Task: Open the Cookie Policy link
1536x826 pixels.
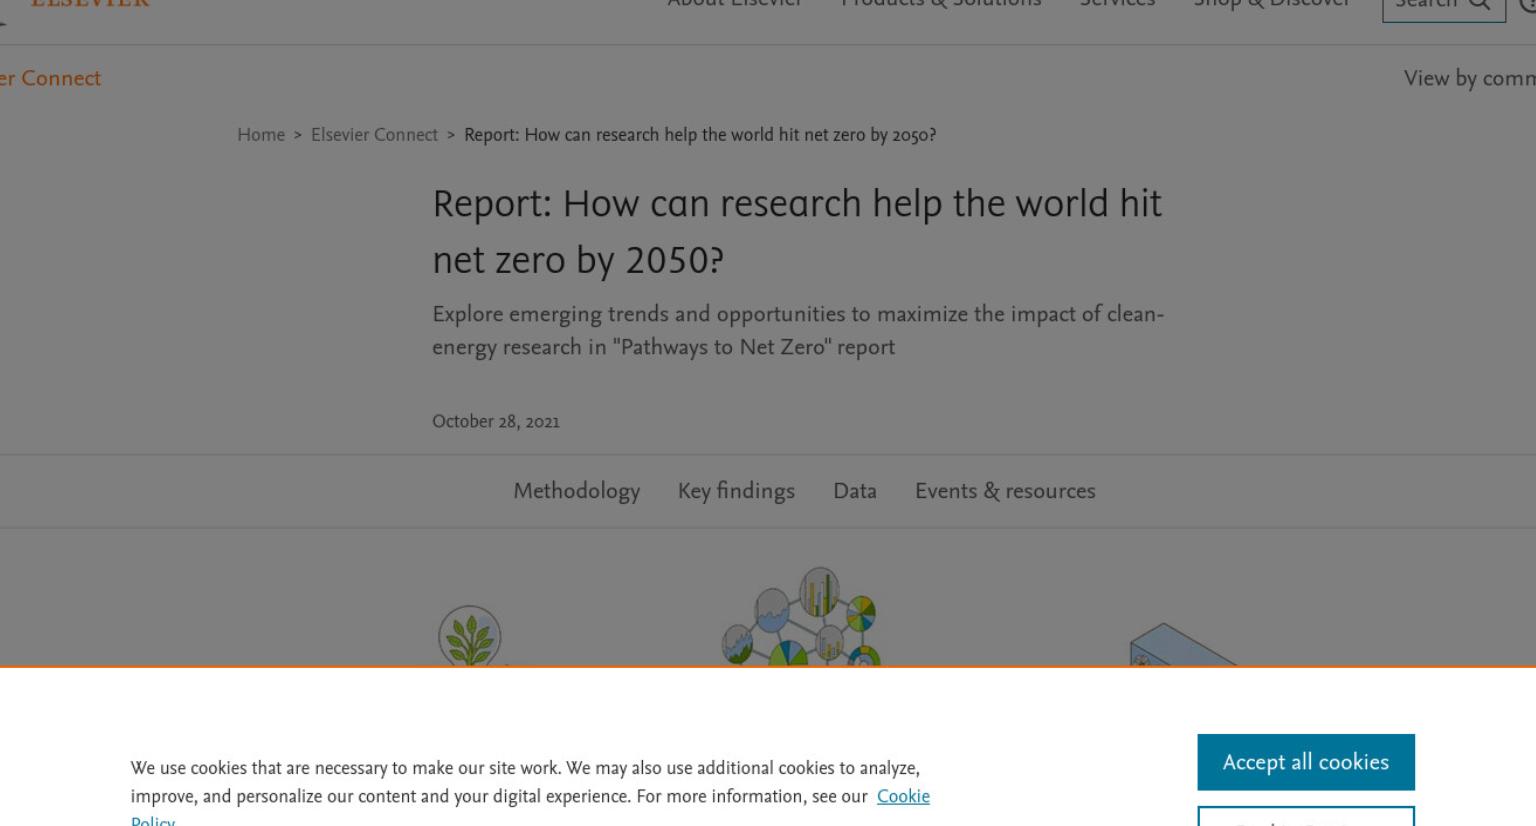Action: (x=903, y=797)
